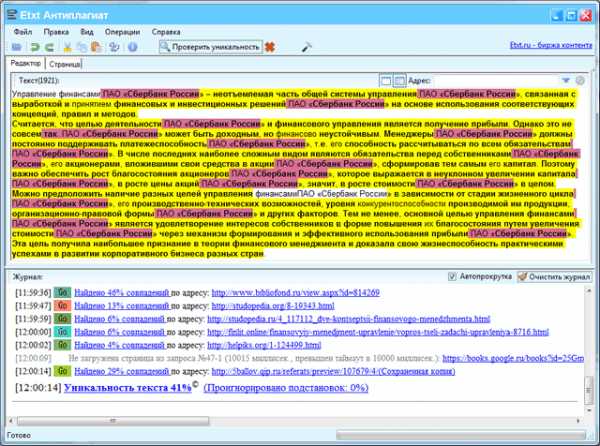Click Go badge for studopedia.ru 6% row
The image size is (600, 446).
tap(62, 319)
